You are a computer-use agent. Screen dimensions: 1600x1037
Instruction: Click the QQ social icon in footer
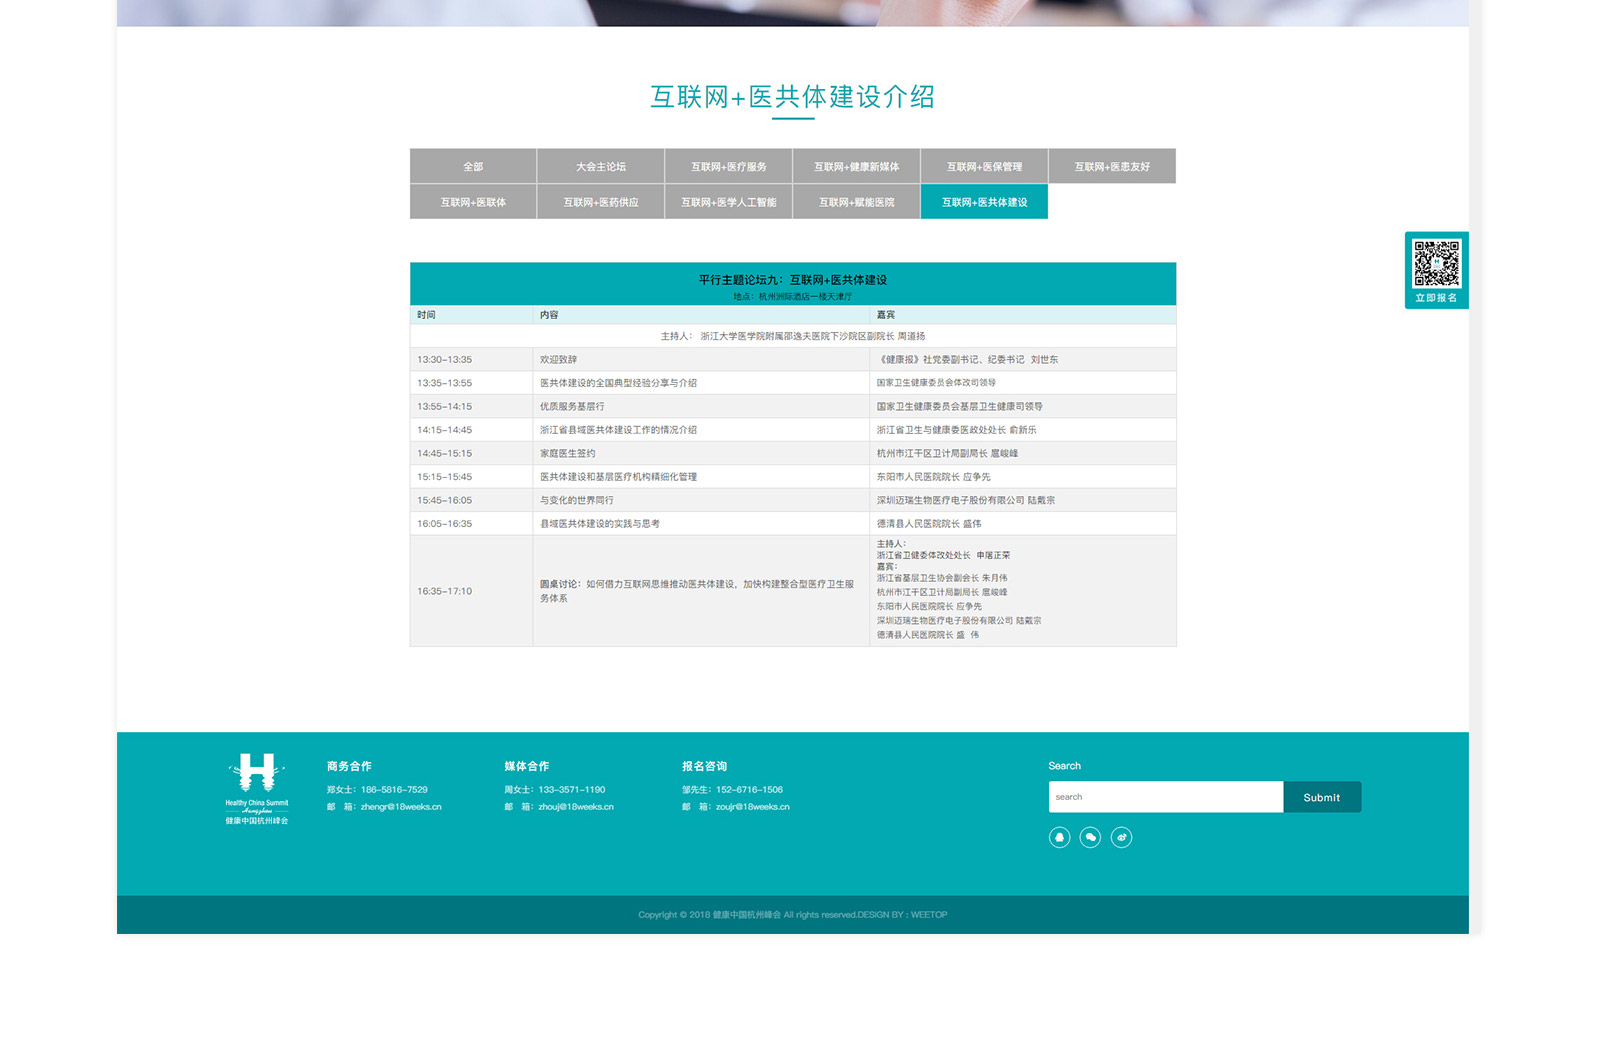point(1059,837)
